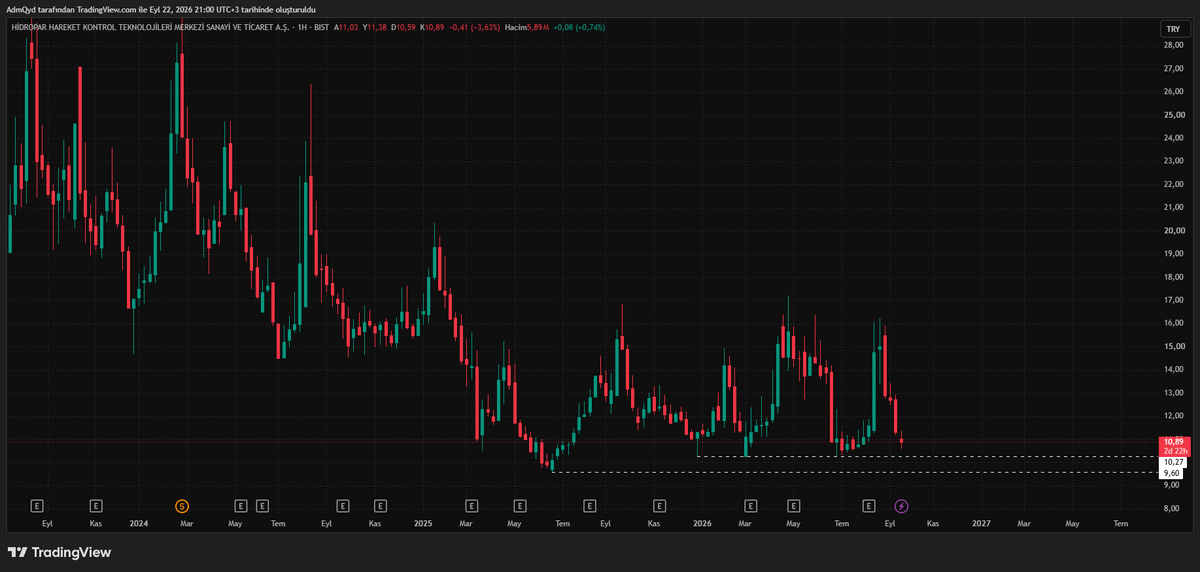Click the 8,00 price axis label
This screenshot has width=1200, height=572.
1173,508
